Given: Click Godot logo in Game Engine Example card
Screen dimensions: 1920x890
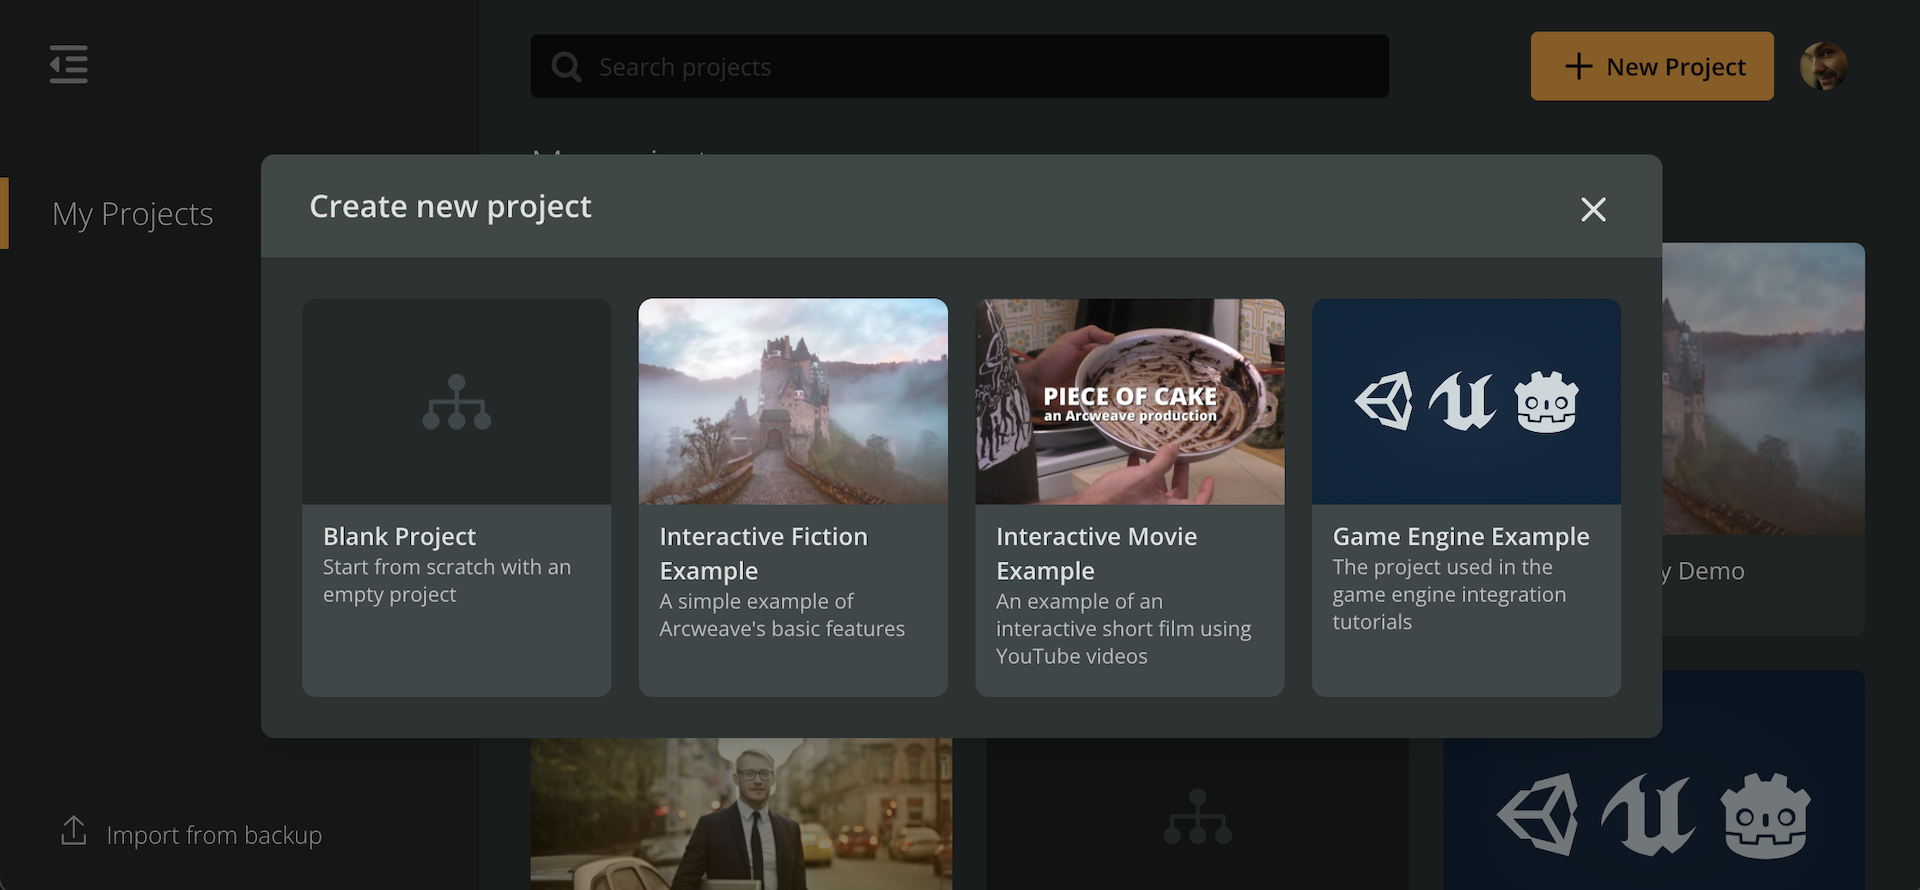Looking at the screenshot, I should click(1546, 402).
